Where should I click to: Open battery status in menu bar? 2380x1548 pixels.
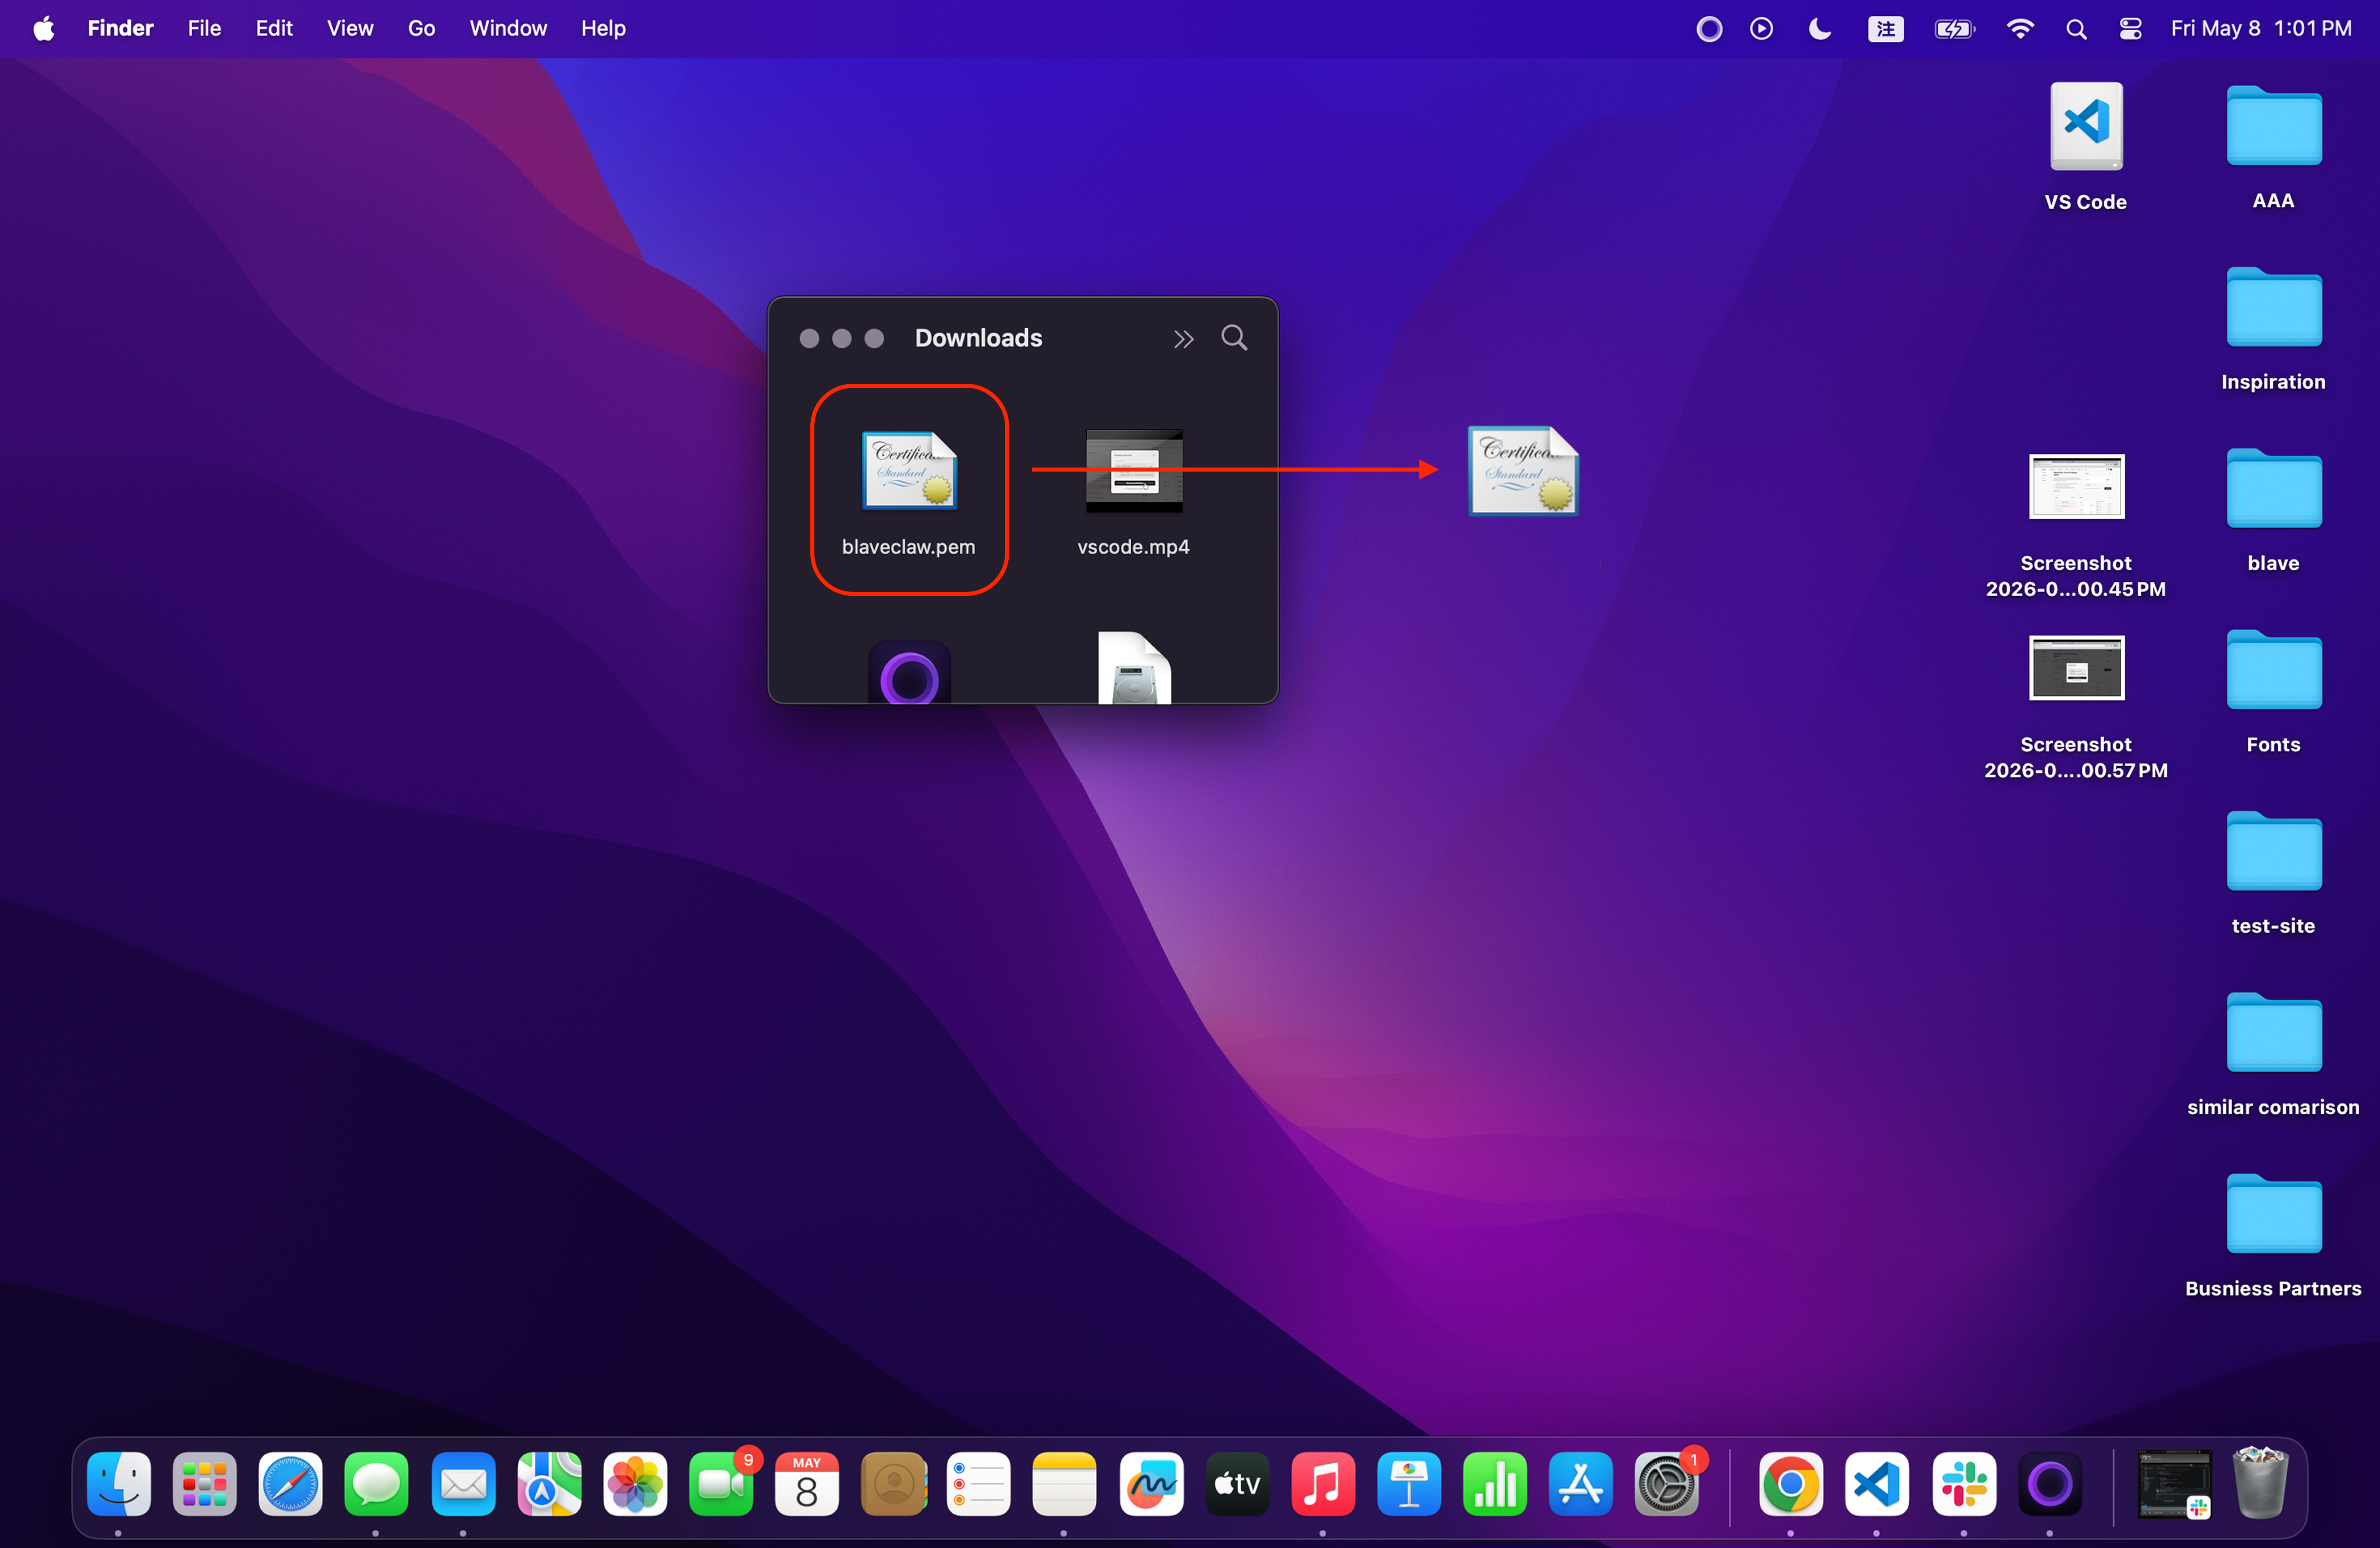point(1954,29)
